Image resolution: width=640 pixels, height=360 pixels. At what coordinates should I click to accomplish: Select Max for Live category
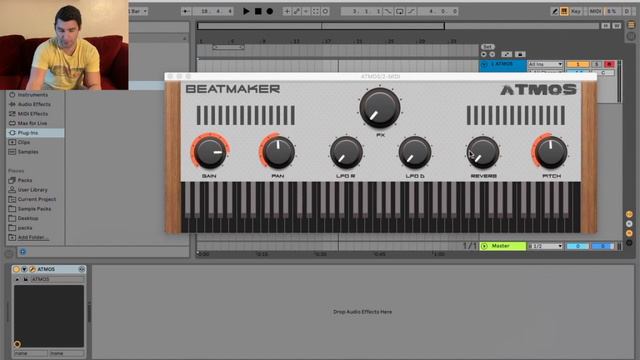(x=32, y=123)
